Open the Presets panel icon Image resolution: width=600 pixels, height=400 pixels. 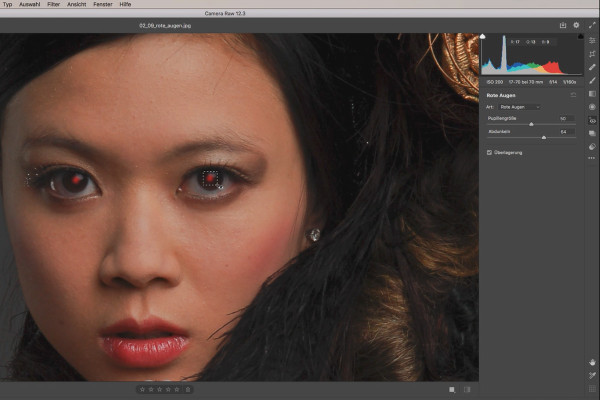pos(592,147)
